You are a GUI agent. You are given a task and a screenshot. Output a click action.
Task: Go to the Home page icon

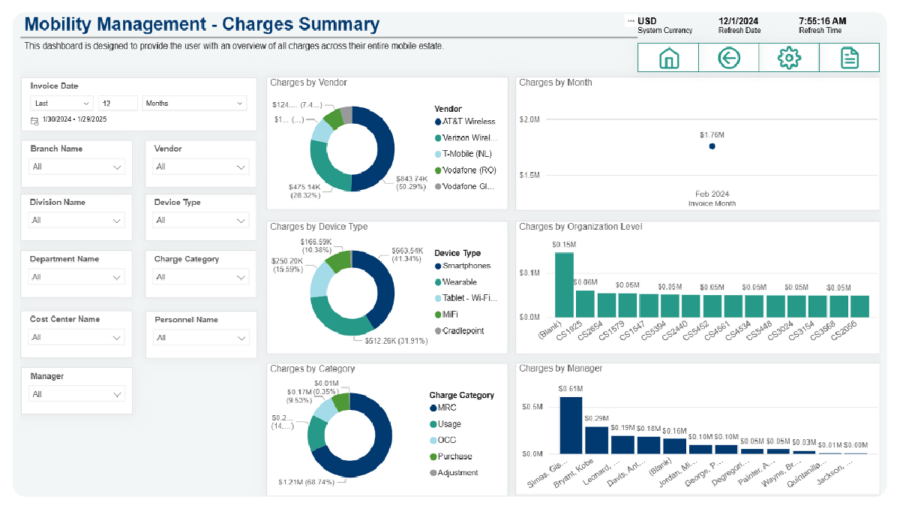pyautogui.click(x=668, y=58)
